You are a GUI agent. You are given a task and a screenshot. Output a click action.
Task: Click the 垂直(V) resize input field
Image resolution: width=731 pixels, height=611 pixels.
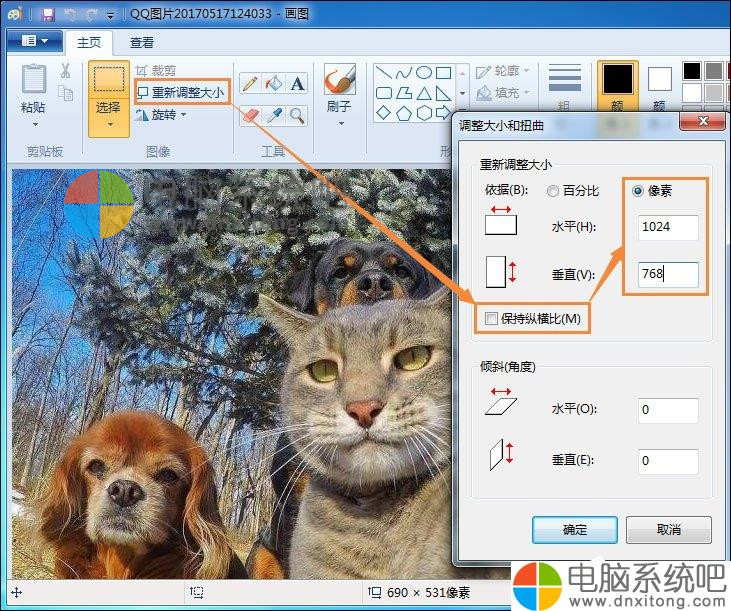[668, 274]
